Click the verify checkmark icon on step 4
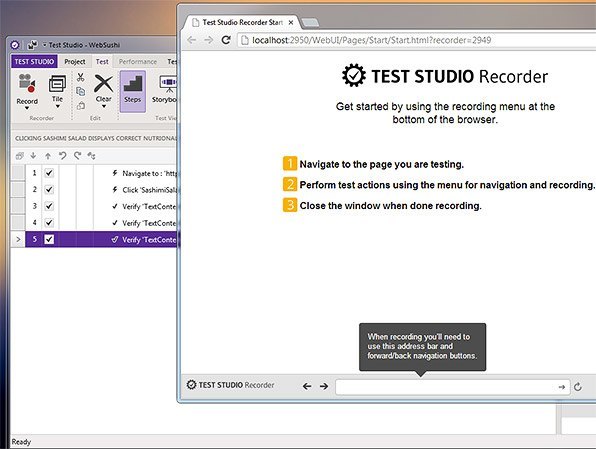Screen dimensions: 596x449 pyautogui.click(x=115, y=222)
